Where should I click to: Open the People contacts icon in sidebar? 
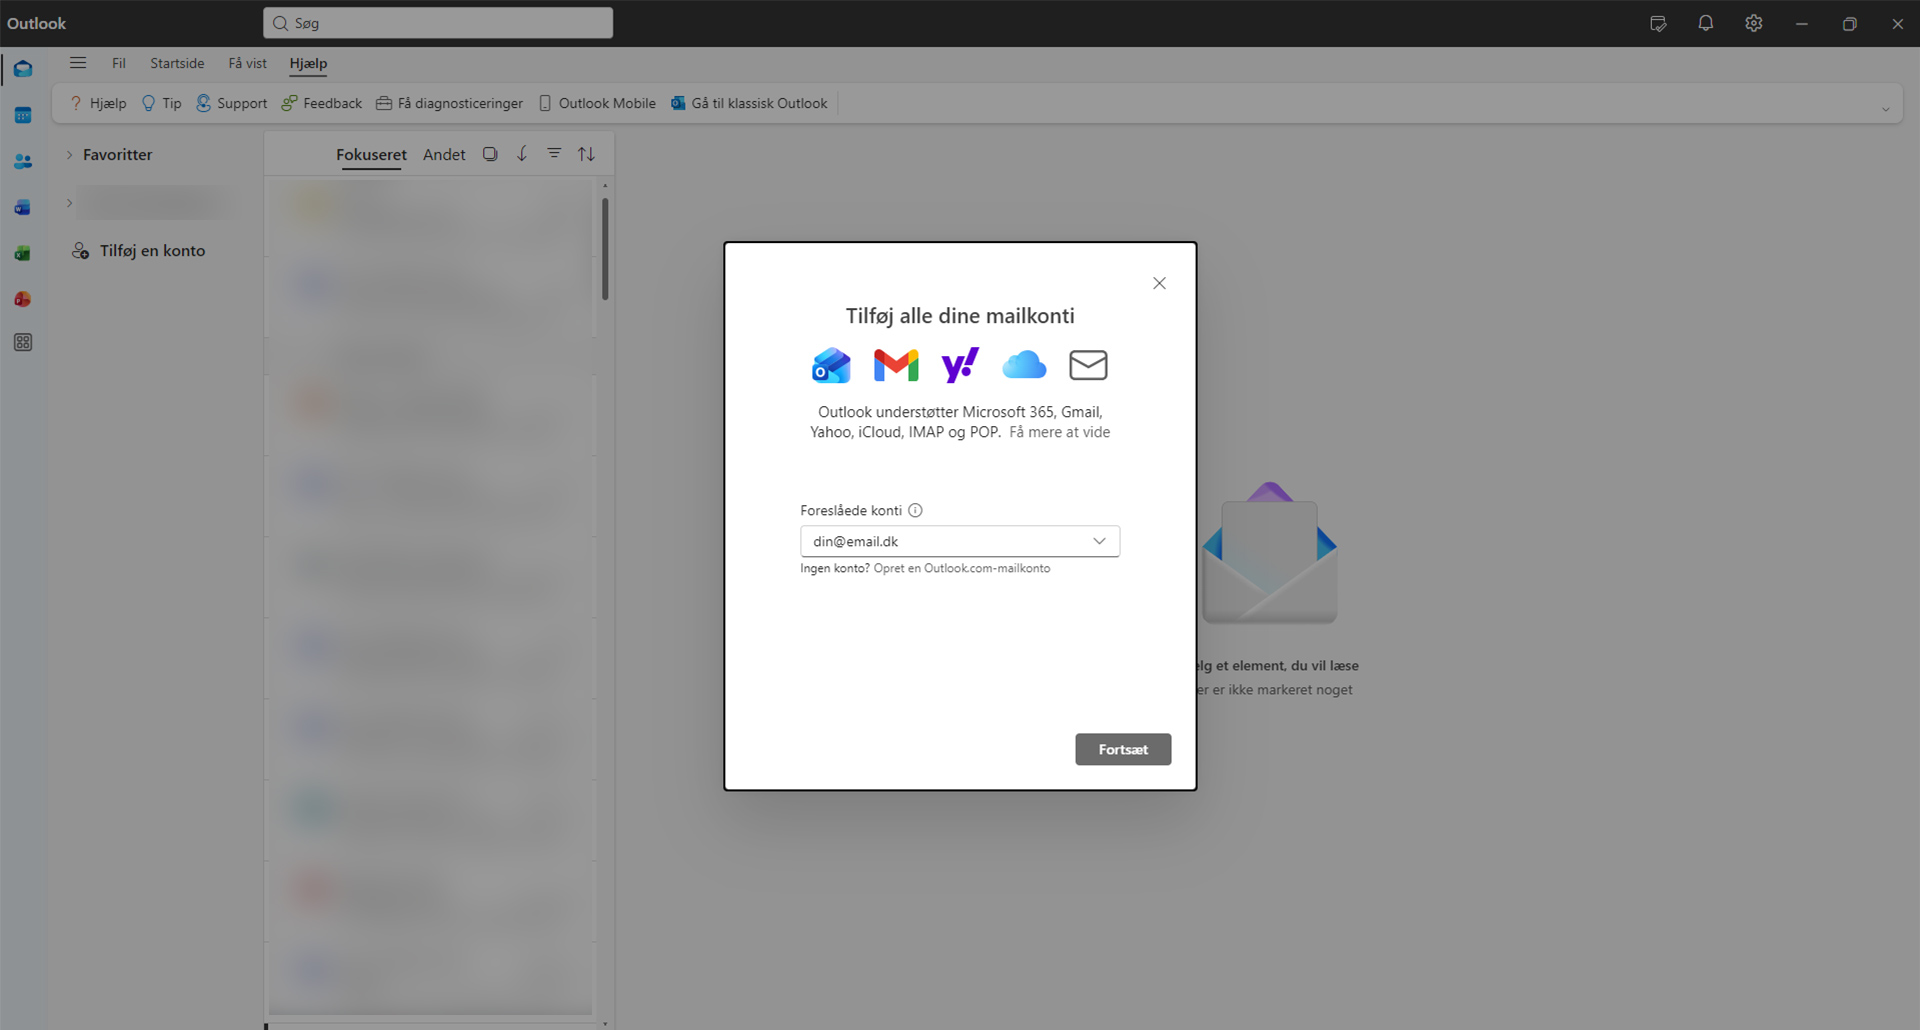pyautogui.click(x=23, y=162)
